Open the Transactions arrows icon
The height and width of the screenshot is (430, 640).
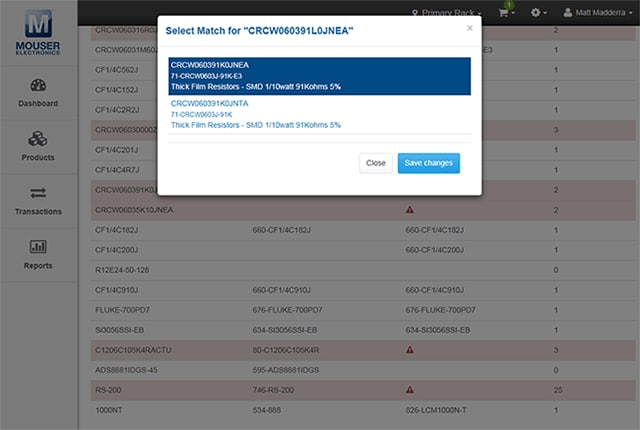click(x=38, y=193)
